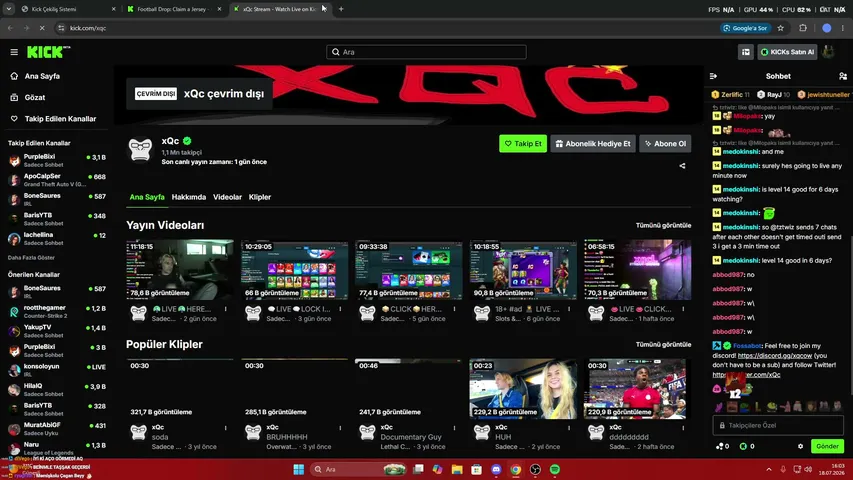853x480 pixels.
Task: Switch to the Videolar tab
Action: coord(227,197)
